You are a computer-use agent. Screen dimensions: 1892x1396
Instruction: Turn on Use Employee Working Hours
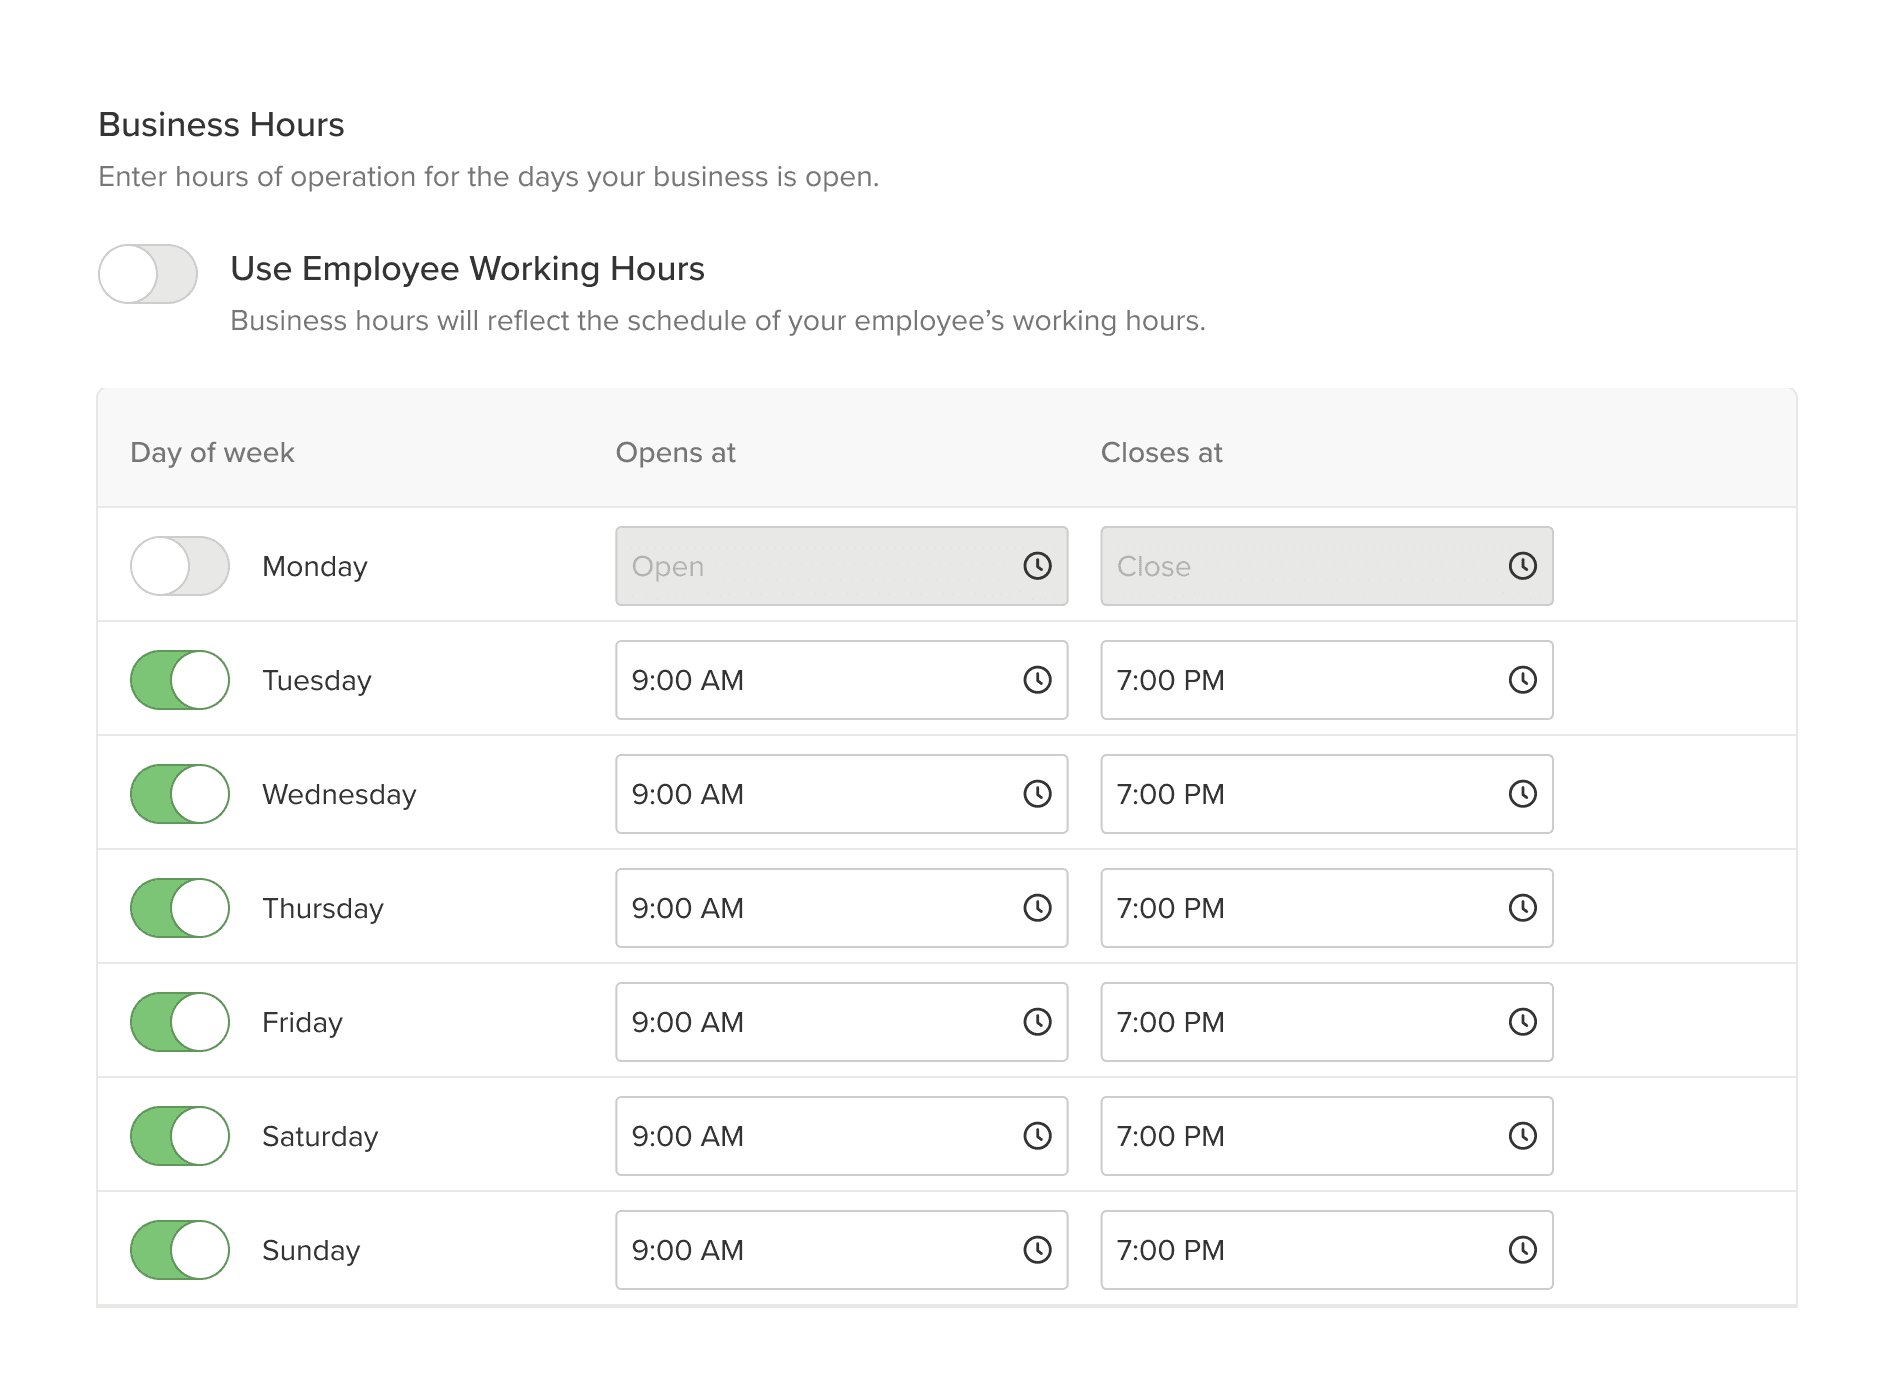(x=147, y=272)
